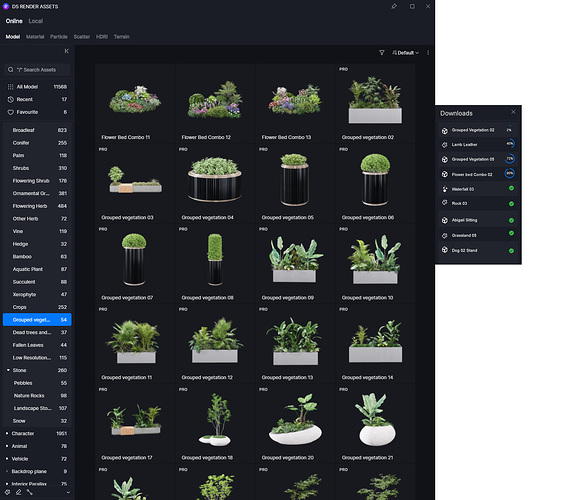Image resolution: width=562 pixels, height=500 pixels.
Task: Select the HDRI asset tab
Action: coord(102,37)
